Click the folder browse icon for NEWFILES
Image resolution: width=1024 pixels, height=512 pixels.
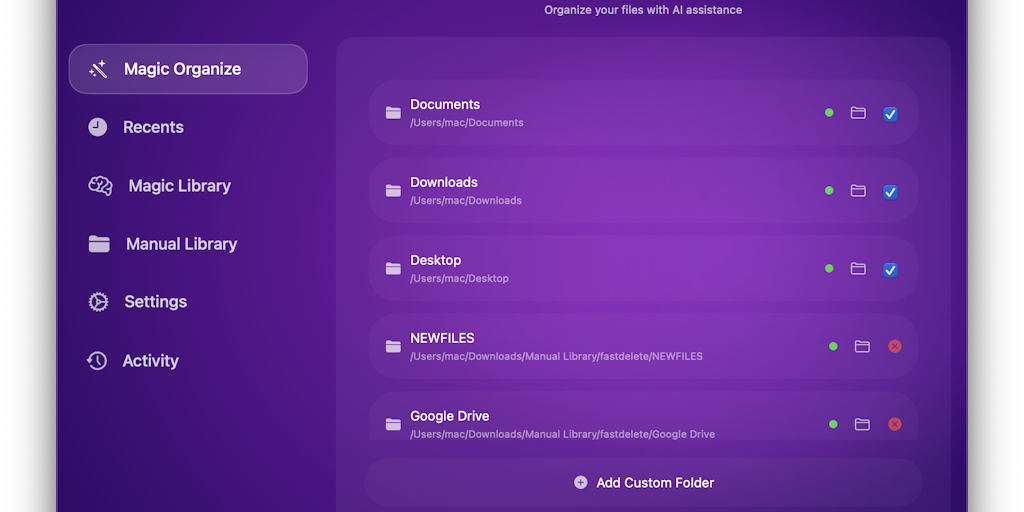click(x=862, y=347)
